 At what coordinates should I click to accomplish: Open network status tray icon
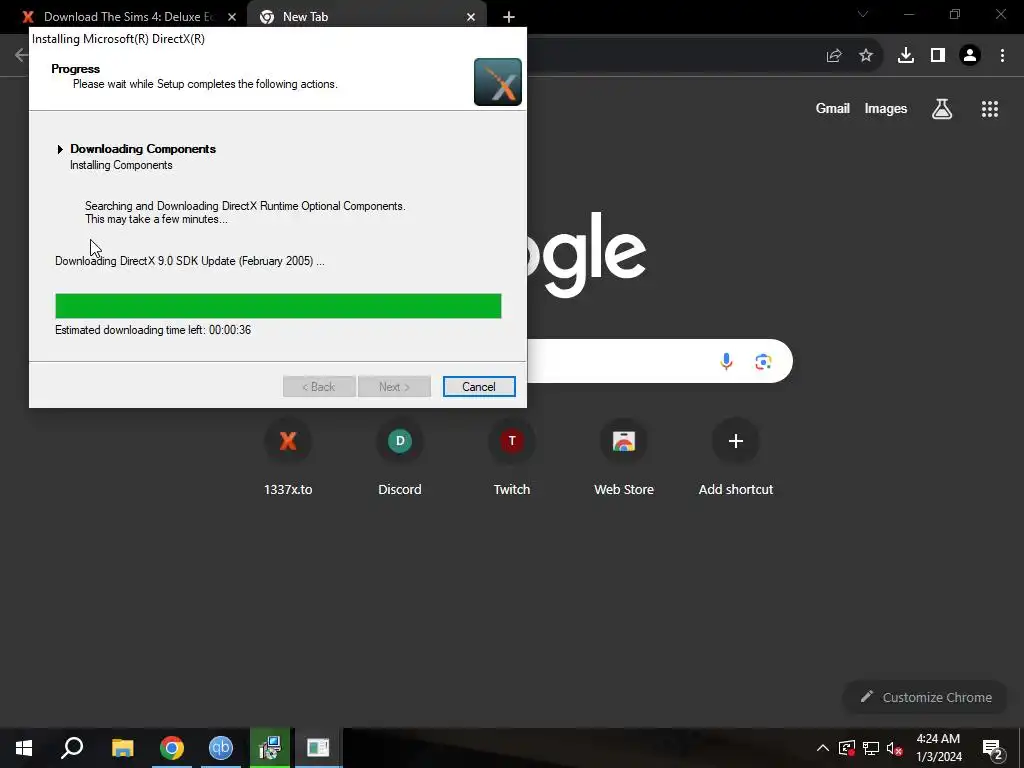(871, 748)
